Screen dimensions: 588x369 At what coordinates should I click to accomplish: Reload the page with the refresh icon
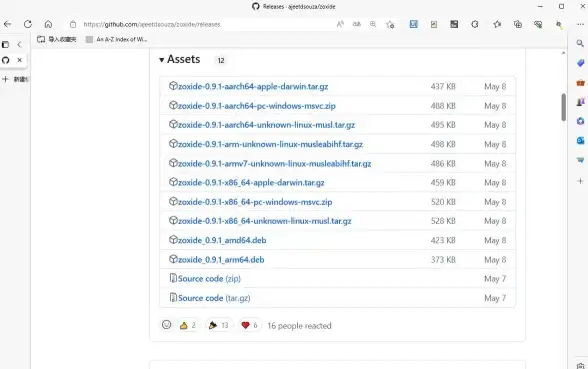pyautogui.click(x=28, y=24)
